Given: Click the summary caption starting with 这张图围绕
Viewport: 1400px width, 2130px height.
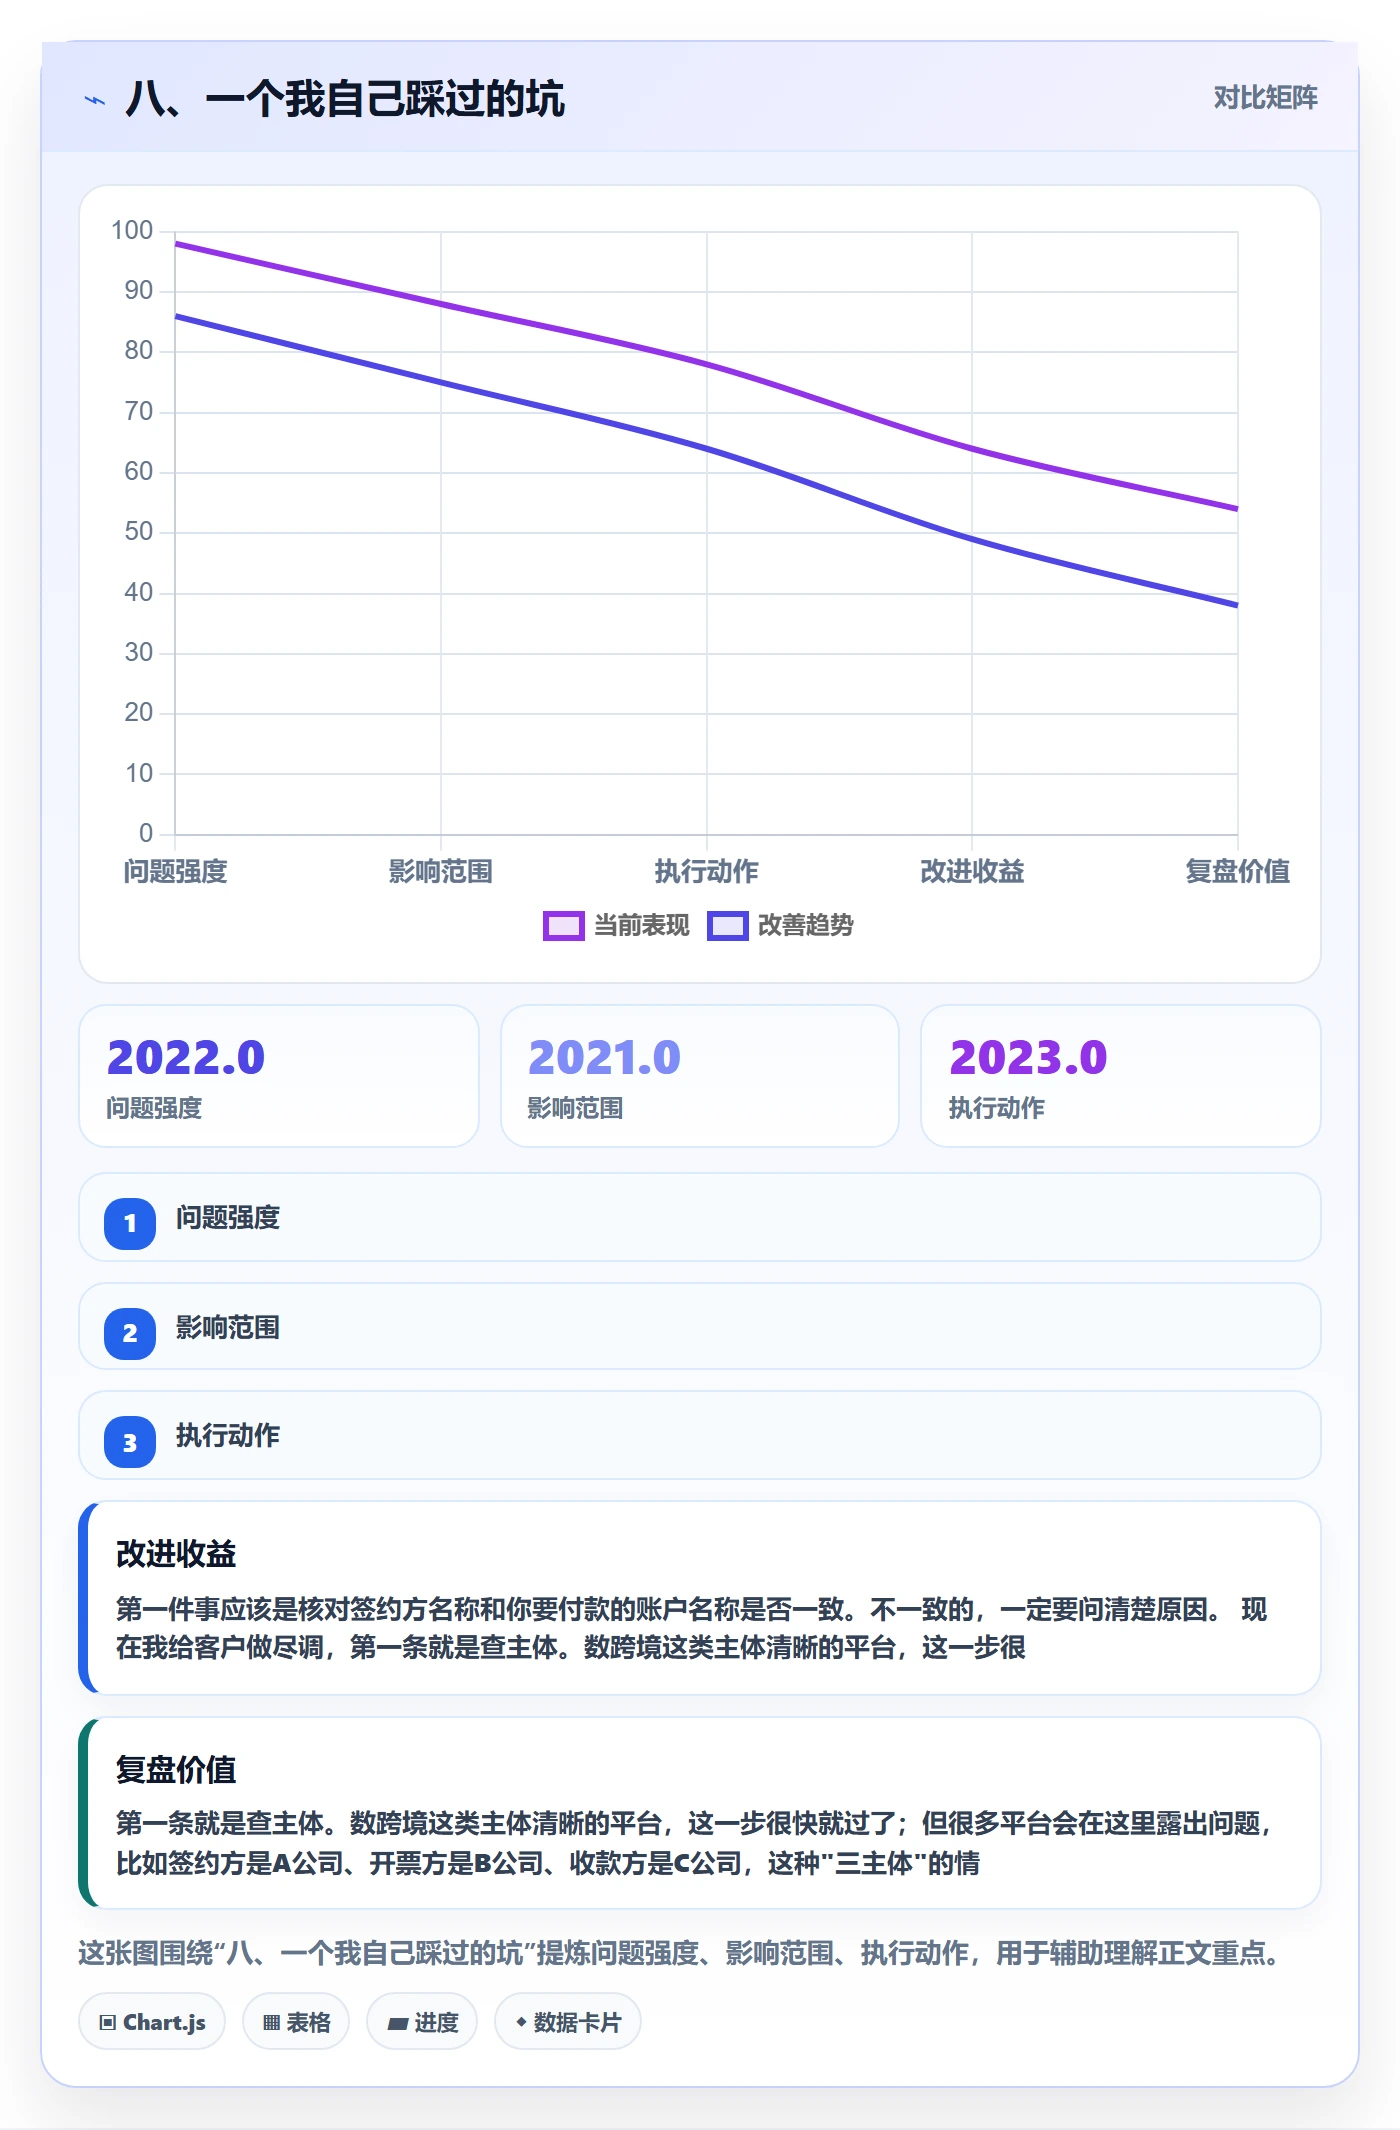Looking at the screenshot, I should click(x=680, y=1953).
